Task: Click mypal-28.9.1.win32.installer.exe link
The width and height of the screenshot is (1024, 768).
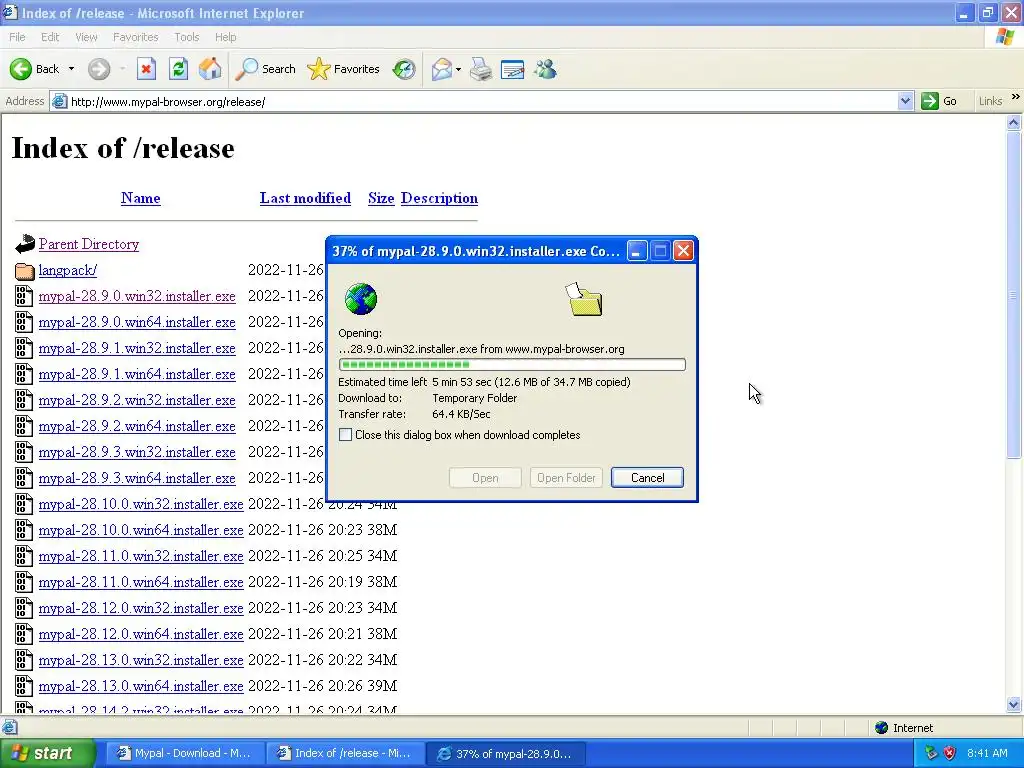Action: [137, 348]
